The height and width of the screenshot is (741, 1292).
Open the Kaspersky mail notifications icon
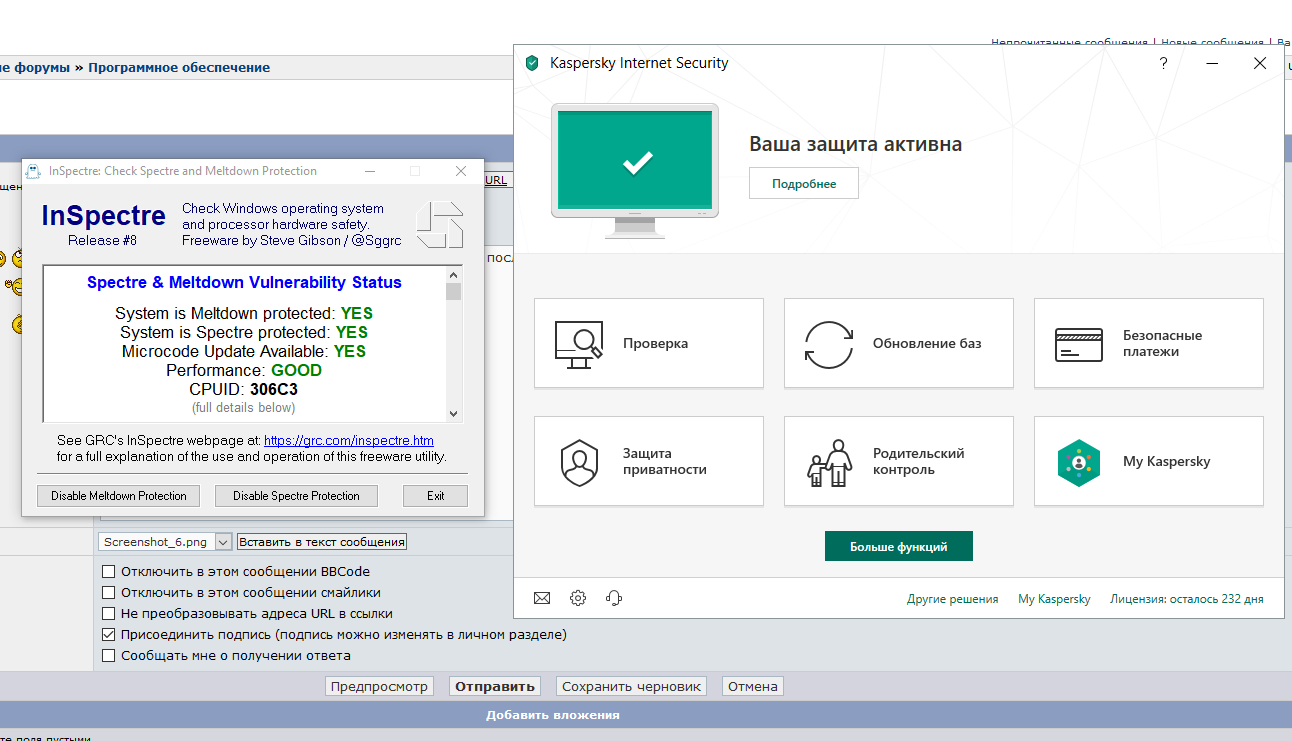point(542,598)
